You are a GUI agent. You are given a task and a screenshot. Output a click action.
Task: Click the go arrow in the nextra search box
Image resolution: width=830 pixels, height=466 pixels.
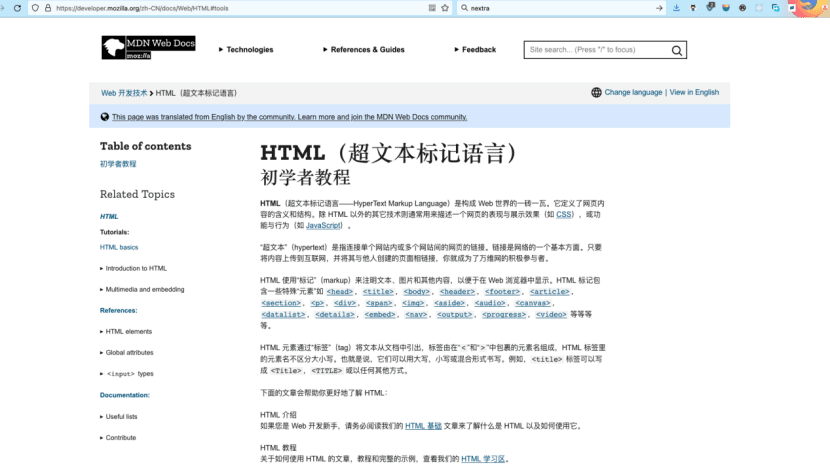659,8
